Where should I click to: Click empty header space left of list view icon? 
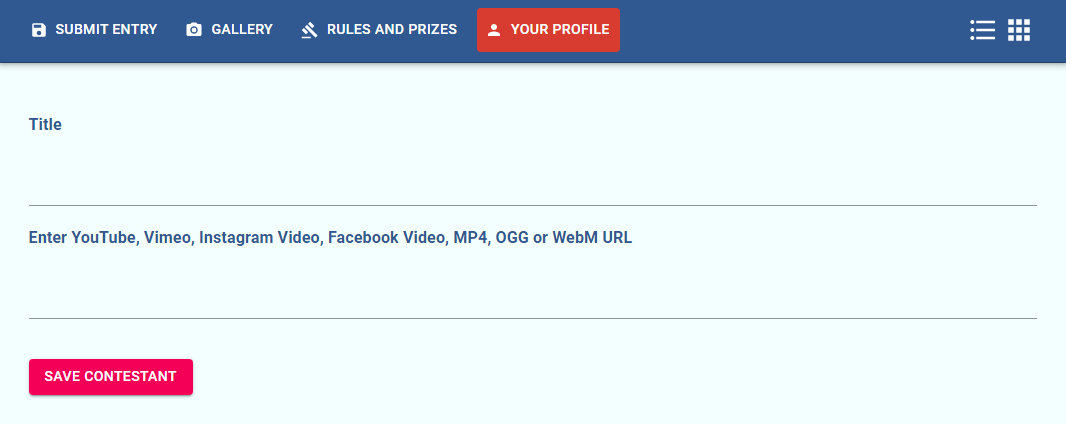[x=795, y=30]
